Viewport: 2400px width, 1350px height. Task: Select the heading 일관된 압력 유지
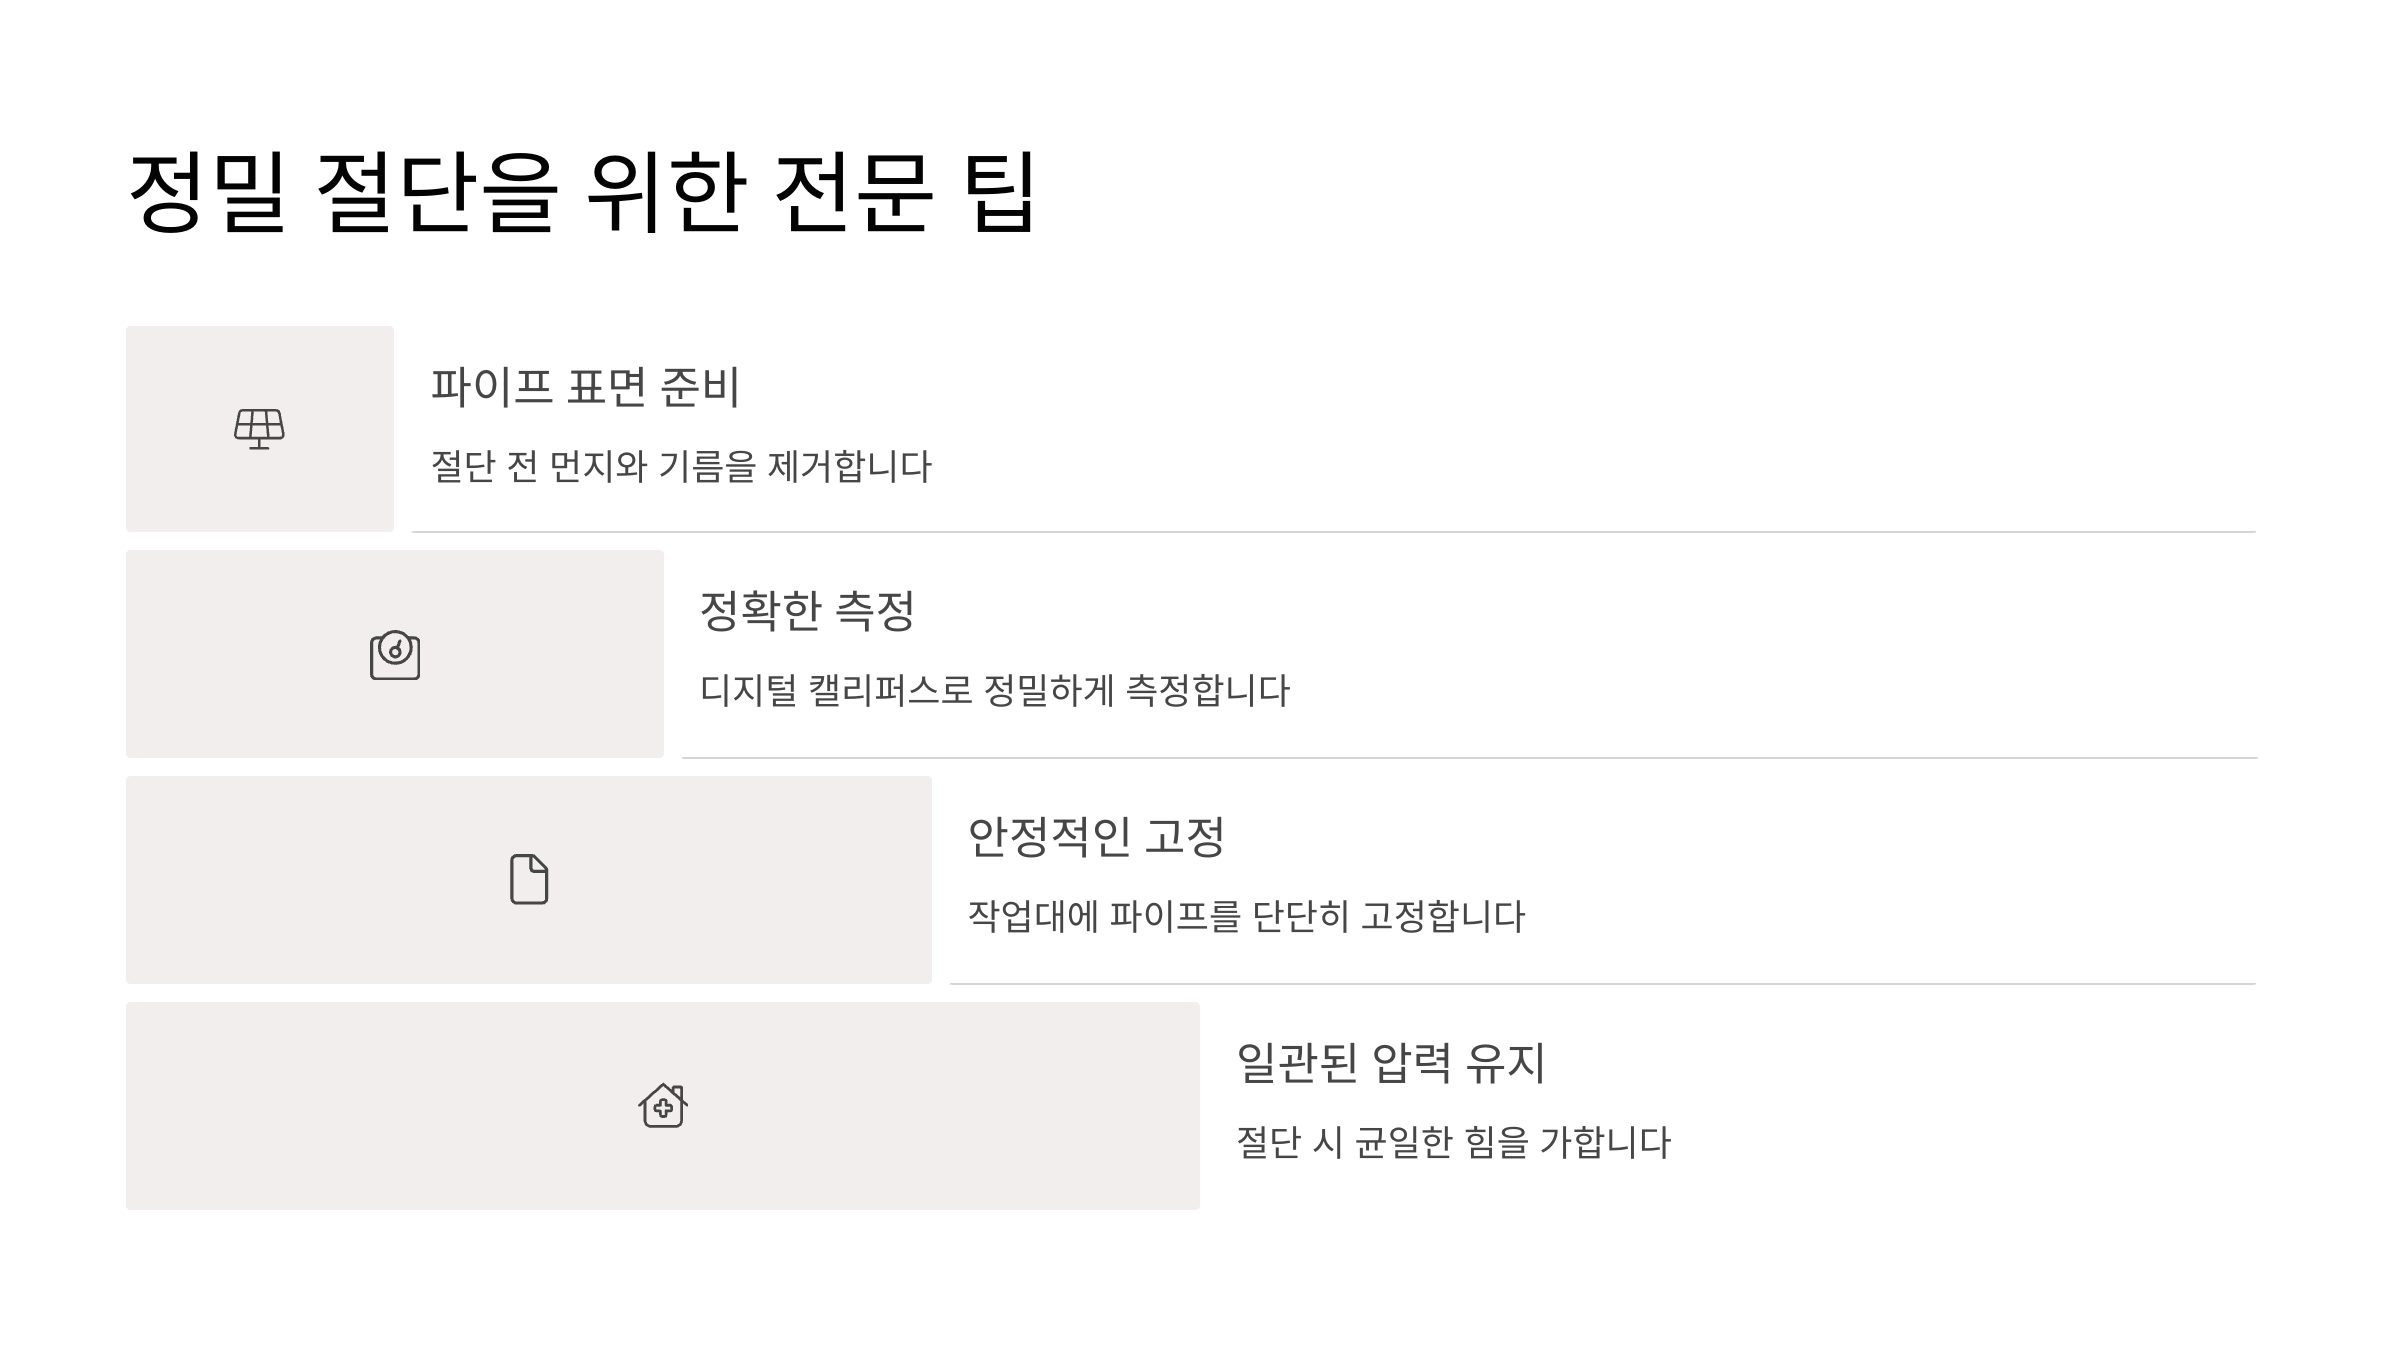[1391, 1063]
